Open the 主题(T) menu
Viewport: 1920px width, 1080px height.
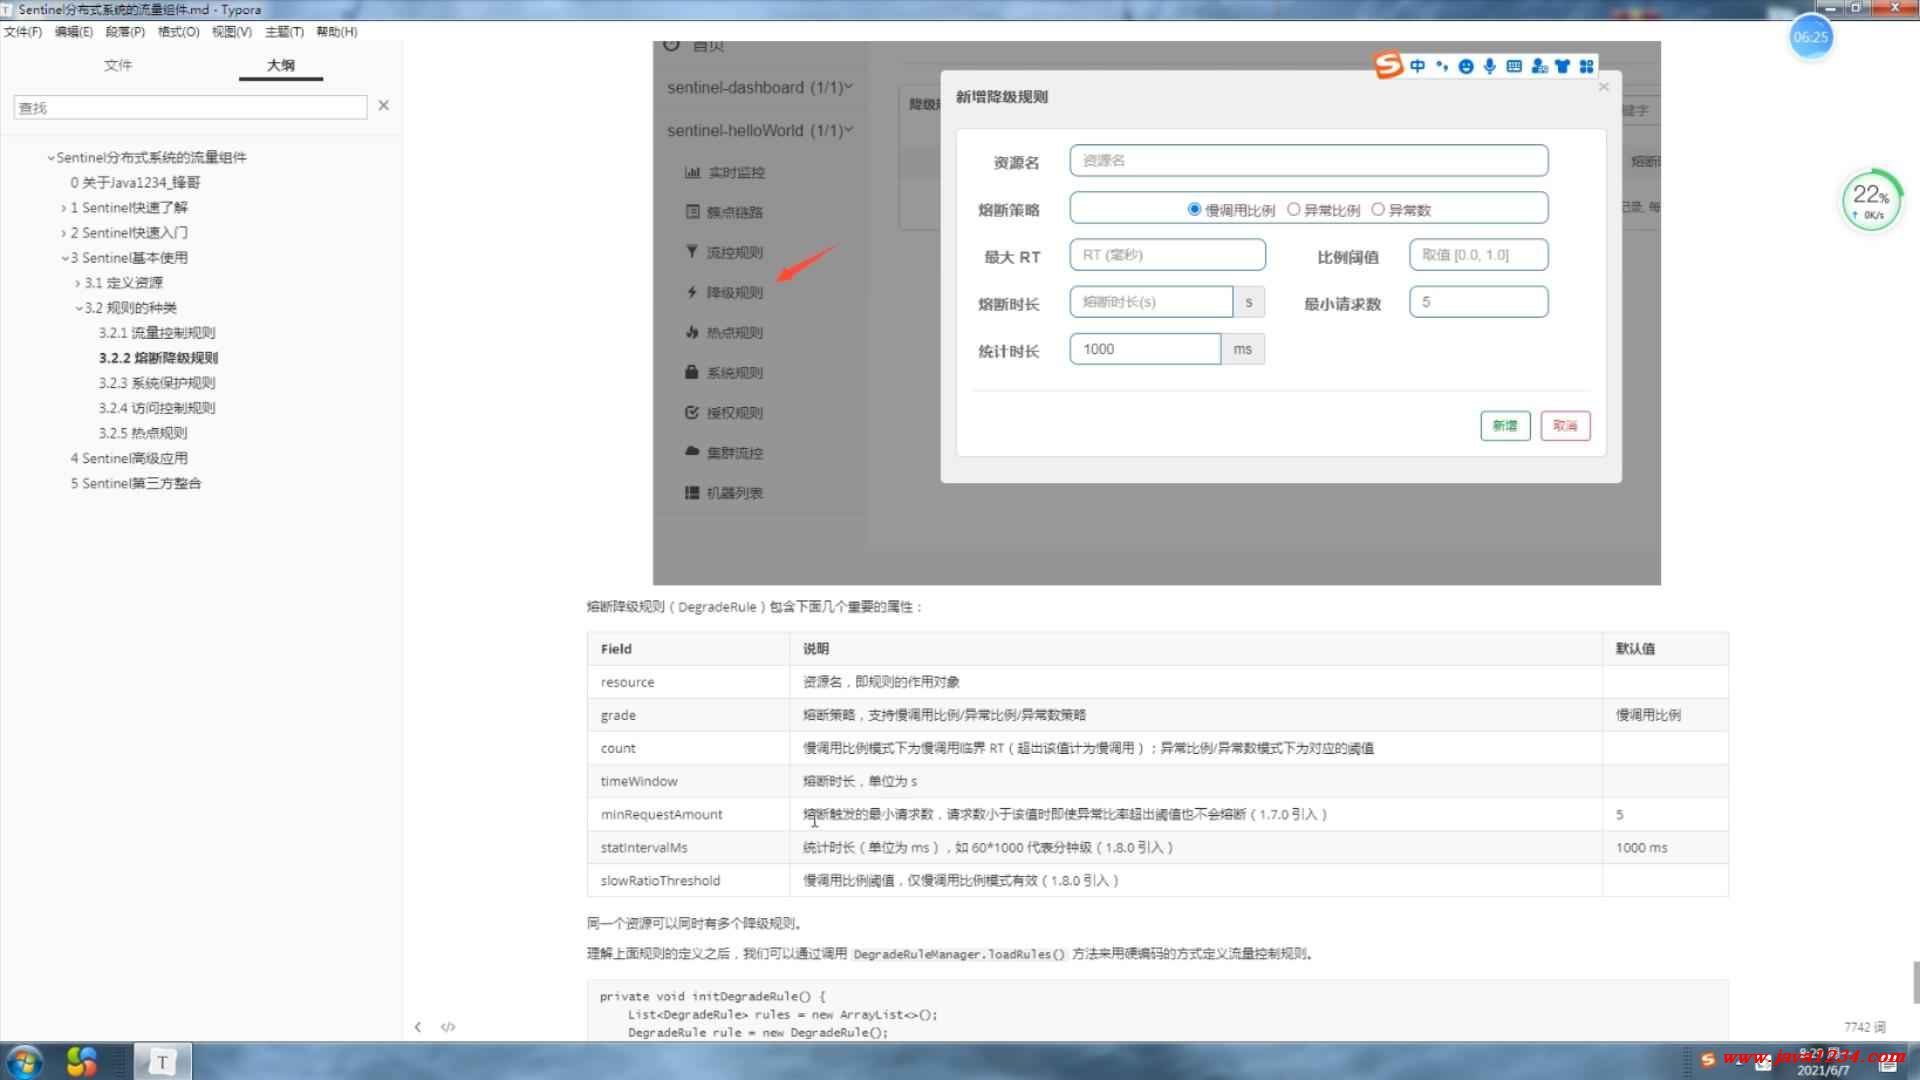(x=284, y=31)
